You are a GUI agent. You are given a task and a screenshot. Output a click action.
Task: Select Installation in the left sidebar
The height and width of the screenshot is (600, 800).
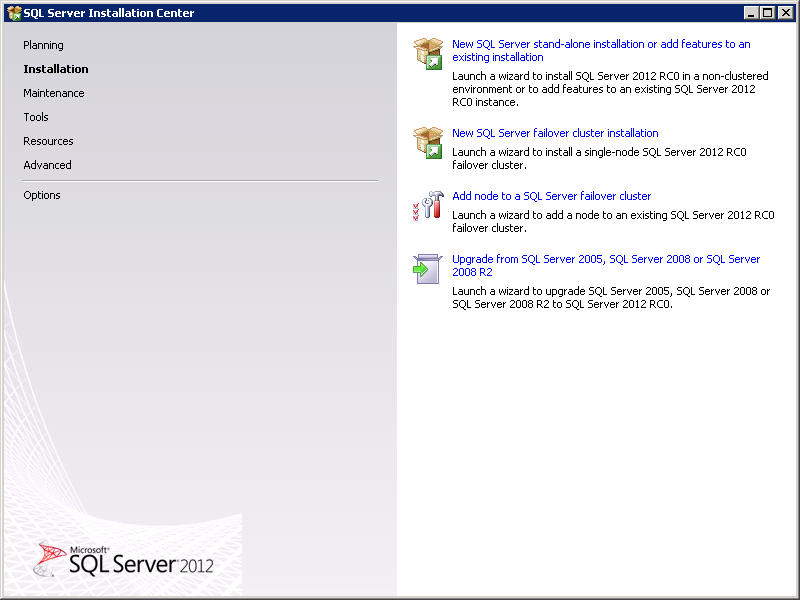pyautogui.click(x=56, y=69)
